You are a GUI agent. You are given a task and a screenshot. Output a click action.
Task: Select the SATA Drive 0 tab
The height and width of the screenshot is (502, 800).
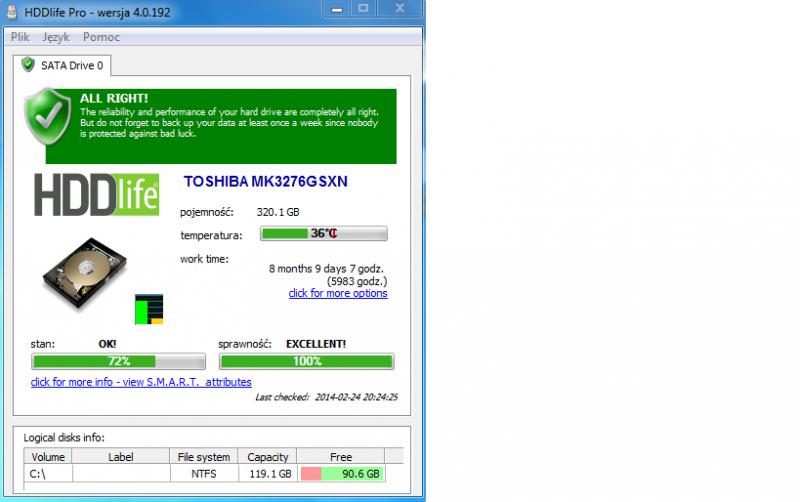coord(63,65)
